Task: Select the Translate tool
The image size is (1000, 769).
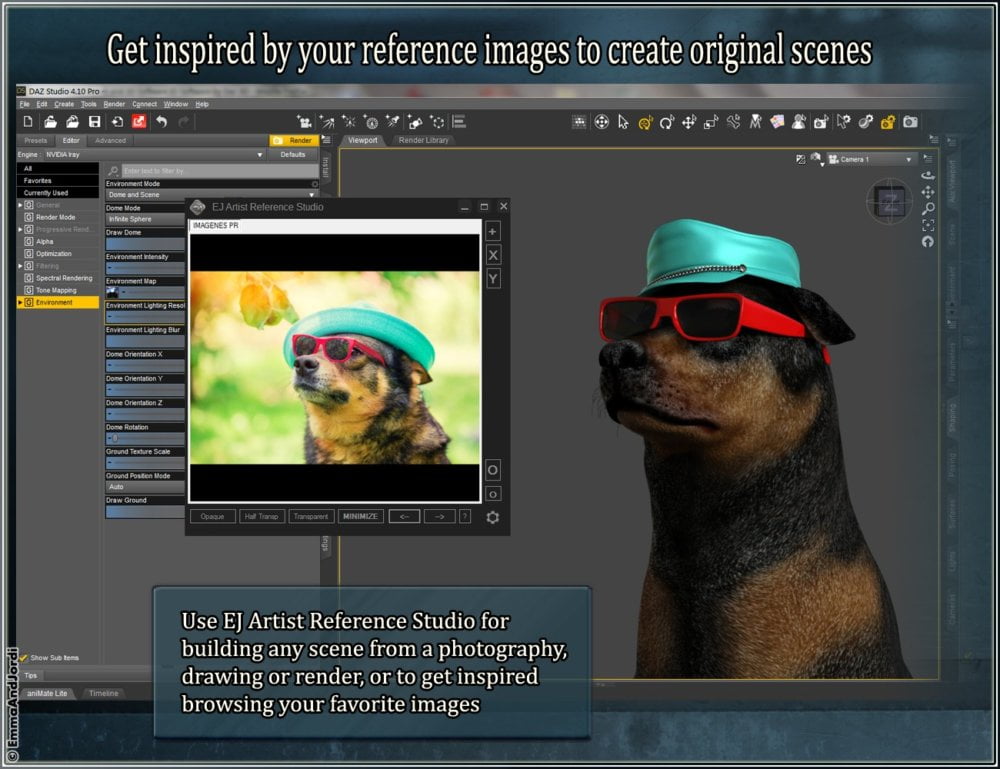Action: (689, 122)
